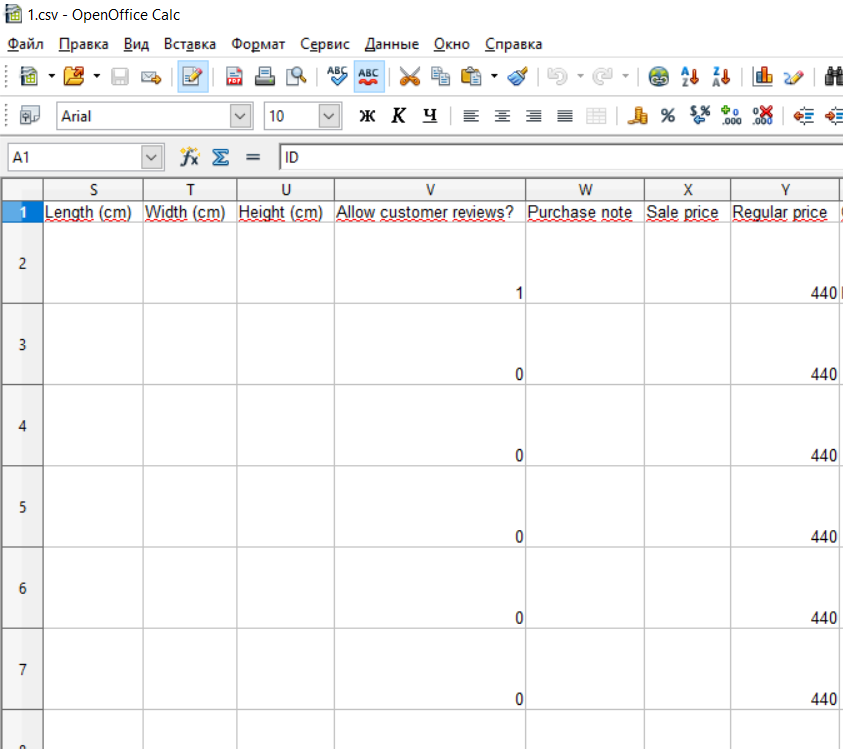Open the Файл menu
The height and width of the screenshot is (749, 843).
[x=25, y=44]
